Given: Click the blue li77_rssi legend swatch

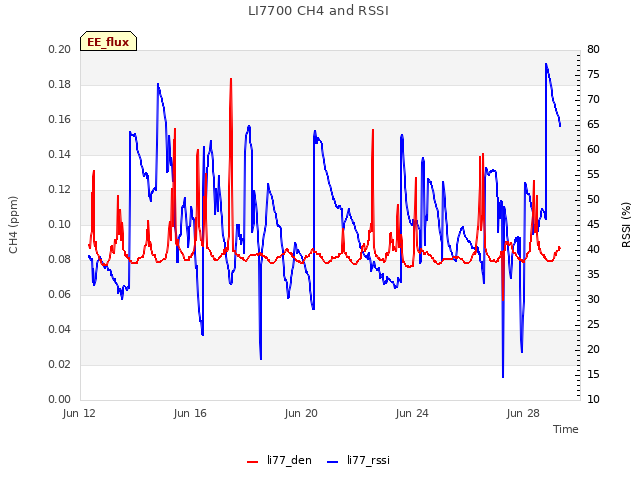Looking at the screenshot, I should tap(333, 462).
